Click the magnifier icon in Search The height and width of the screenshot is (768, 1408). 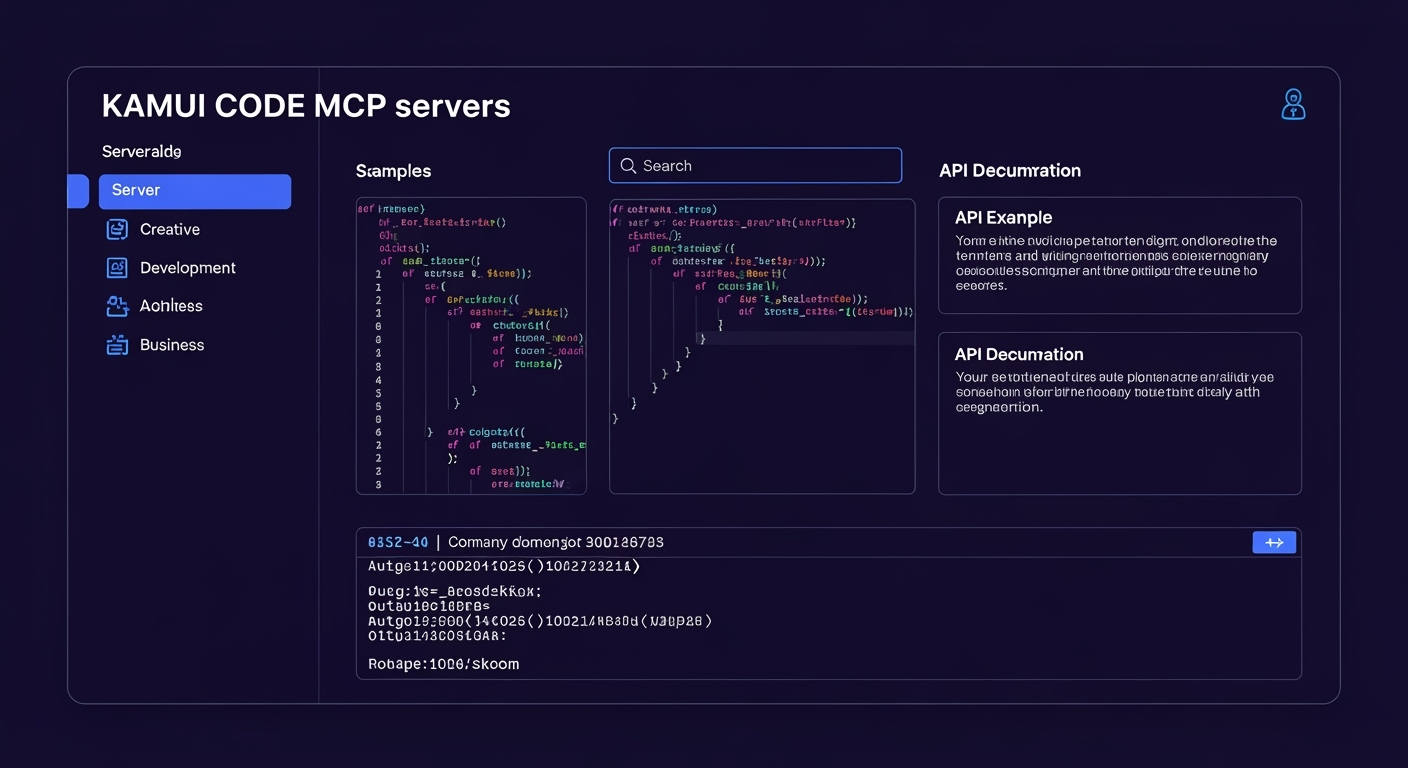tap(628, 166)
